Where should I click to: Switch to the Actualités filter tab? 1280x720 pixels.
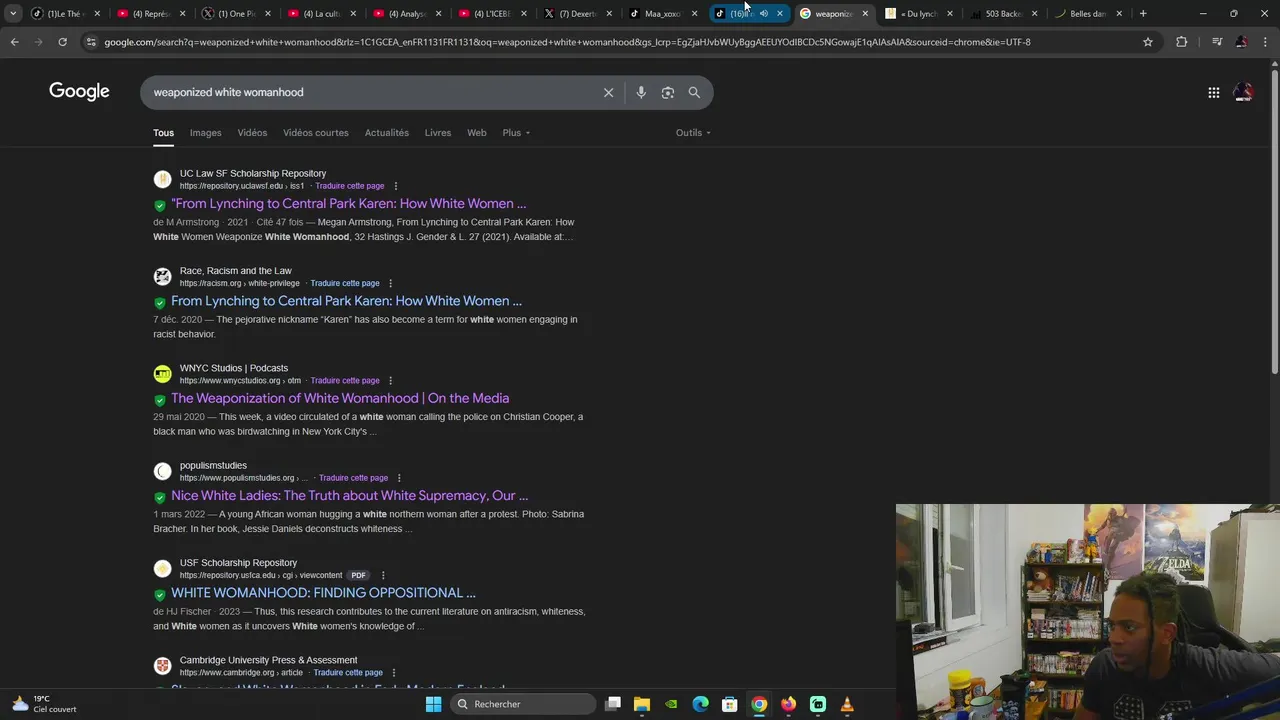(387, 133)
